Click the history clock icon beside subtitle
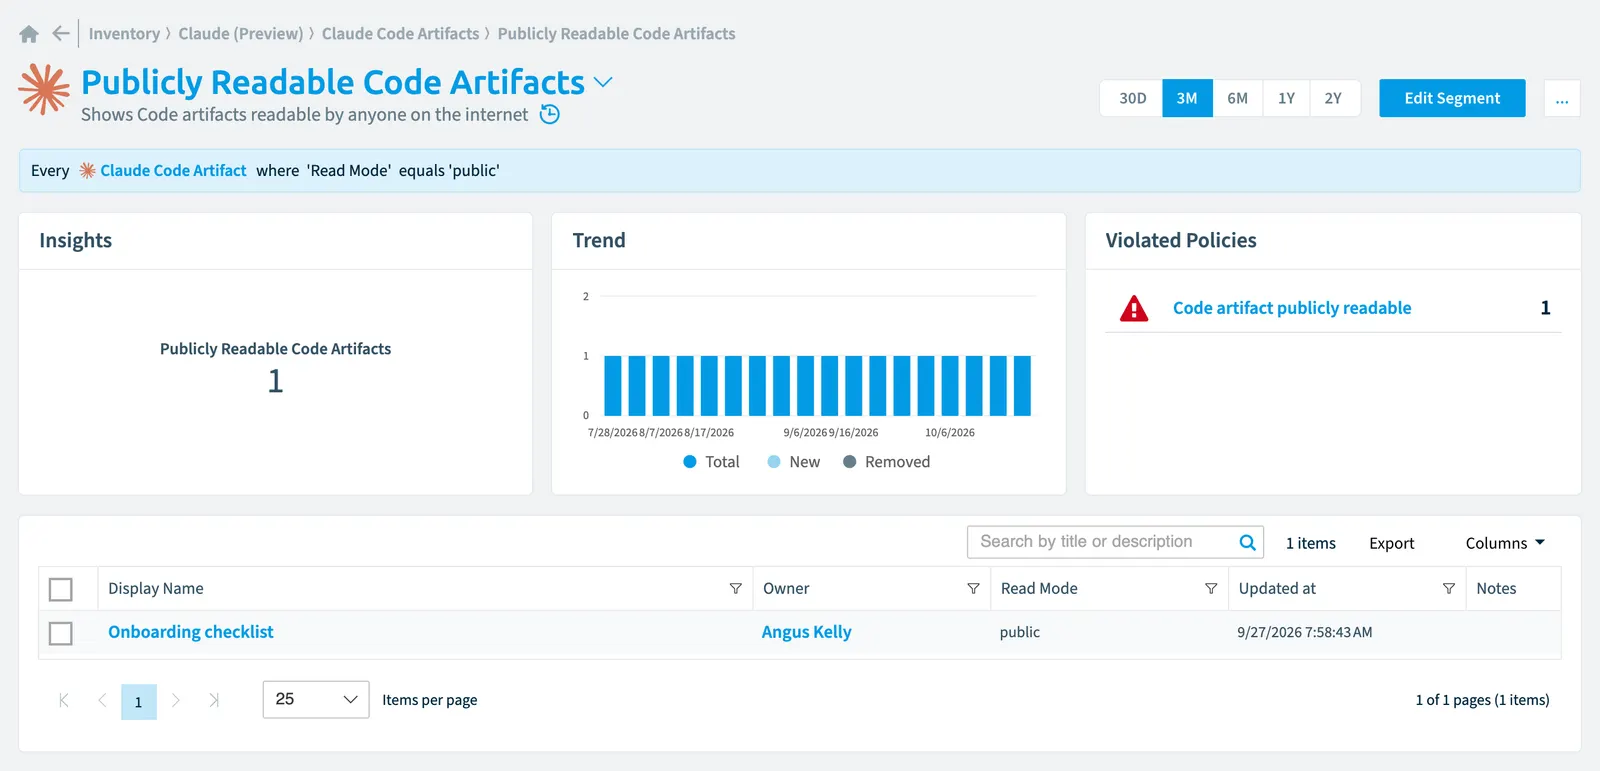 pyautogui.click(x=550, y=114)
